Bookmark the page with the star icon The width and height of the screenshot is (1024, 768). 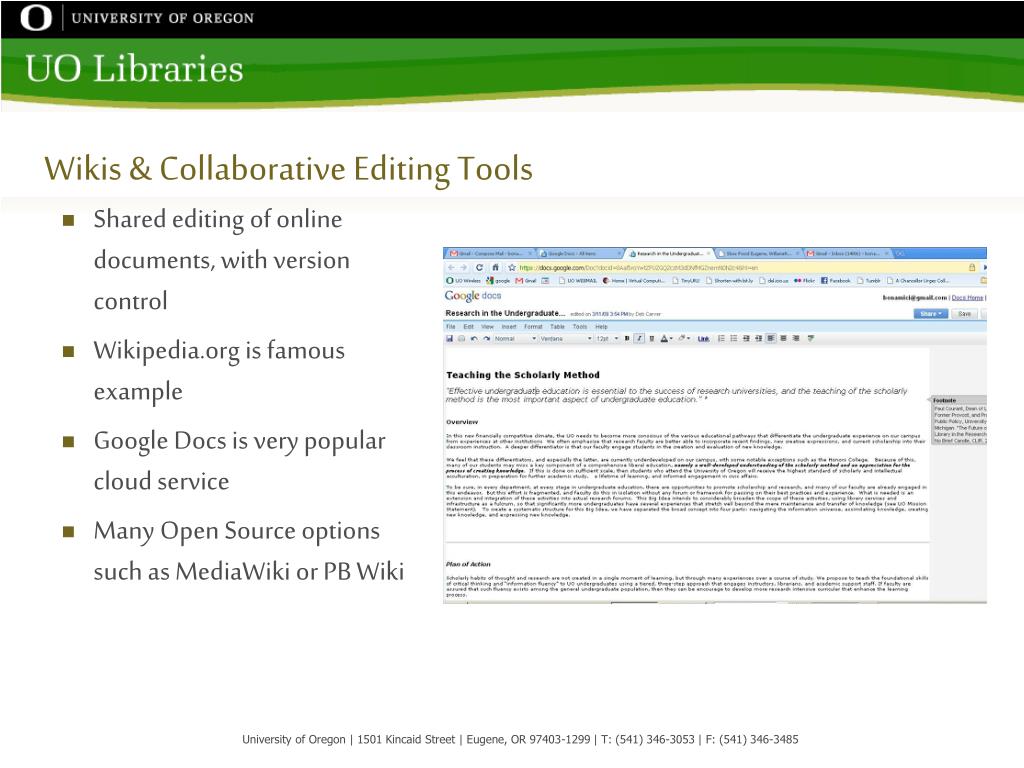512,268
